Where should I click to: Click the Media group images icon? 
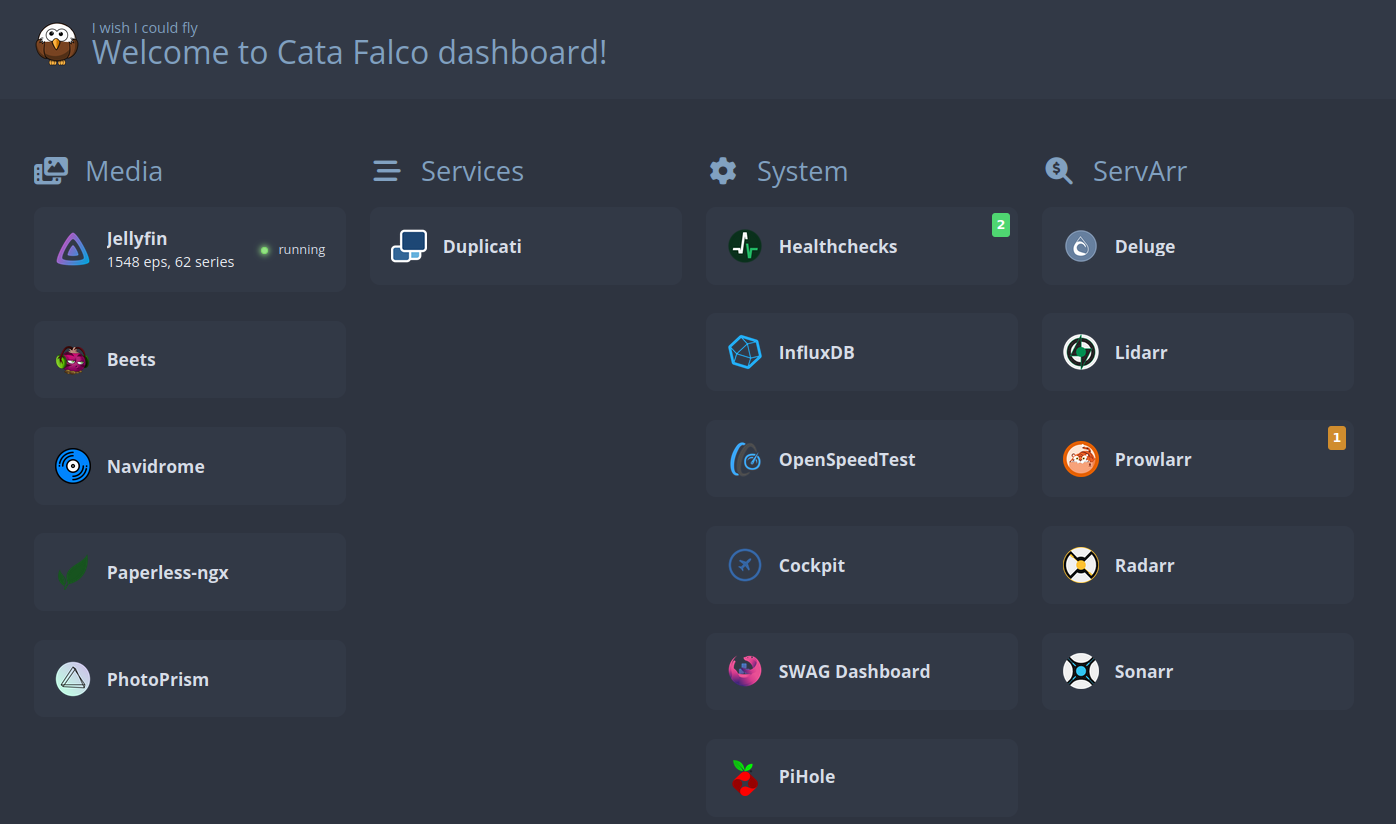[x=51, y=171]
